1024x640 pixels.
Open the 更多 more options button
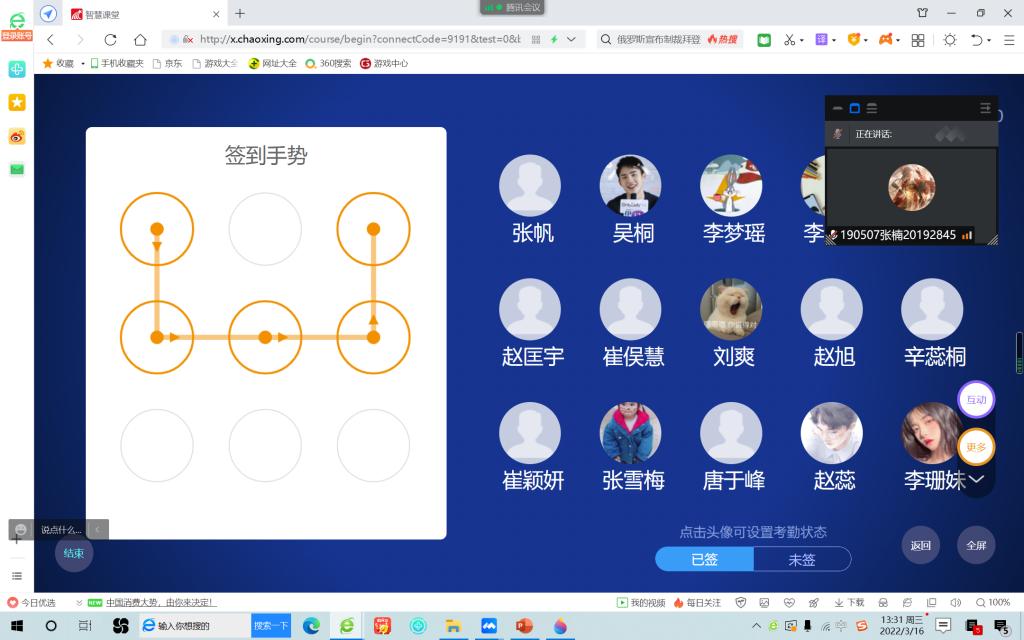pos(976,447)
